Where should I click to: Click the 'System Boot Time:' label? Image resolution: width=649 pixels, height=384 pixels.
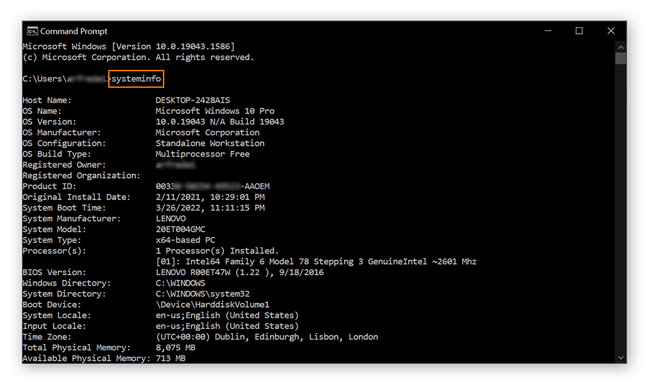[64, 208]
